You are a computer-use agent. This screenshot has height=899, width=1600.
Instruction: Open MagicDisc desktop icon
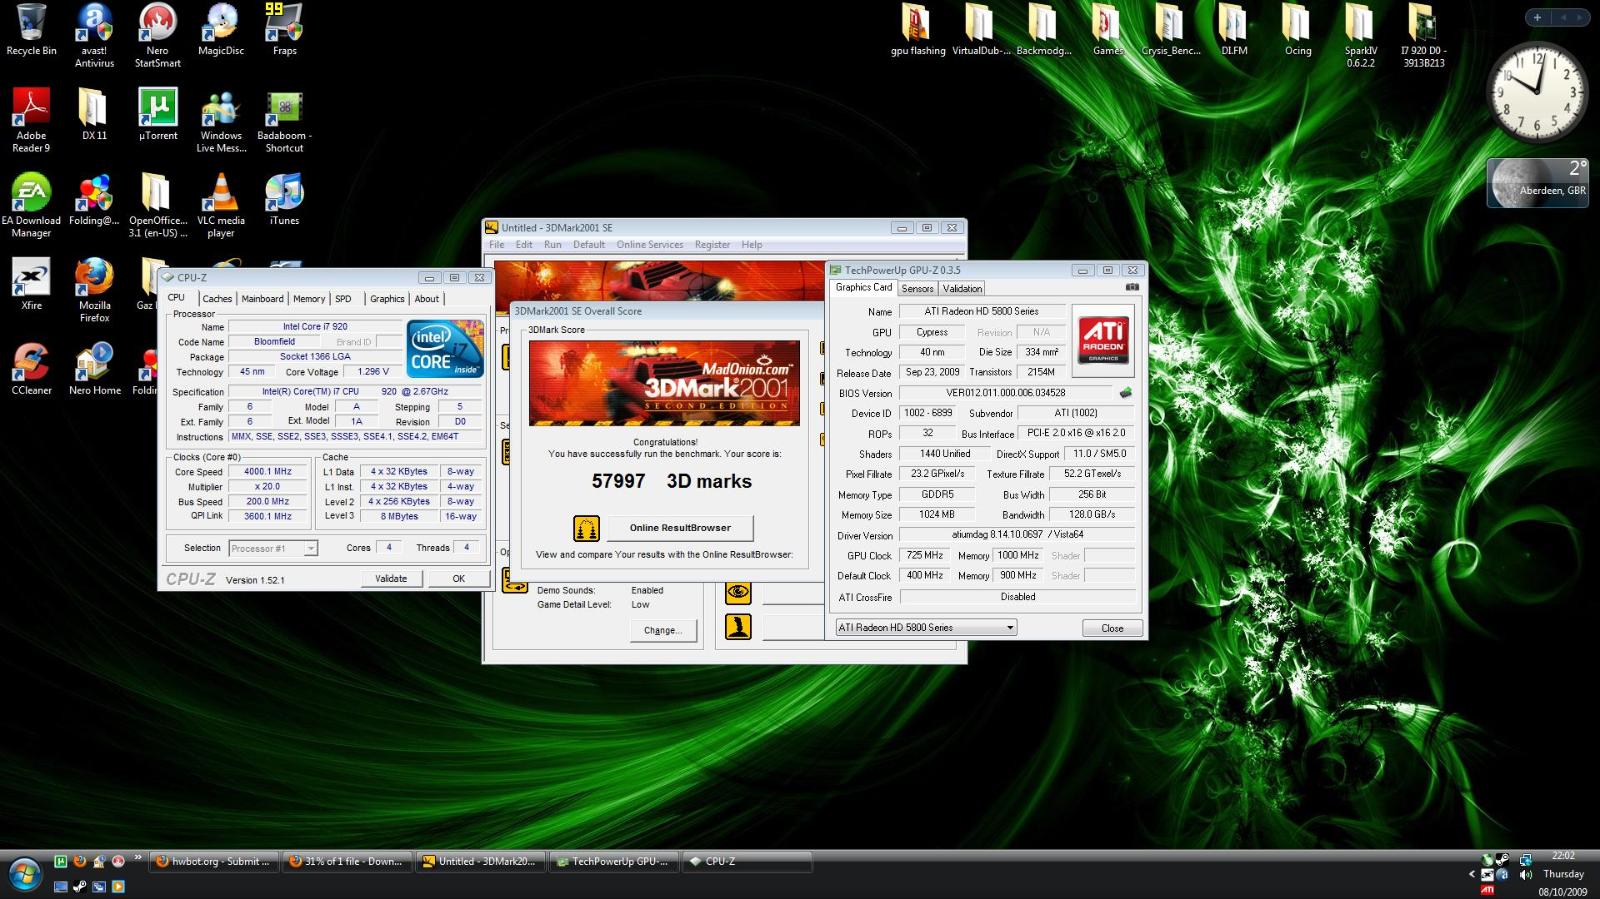point(221,31)
